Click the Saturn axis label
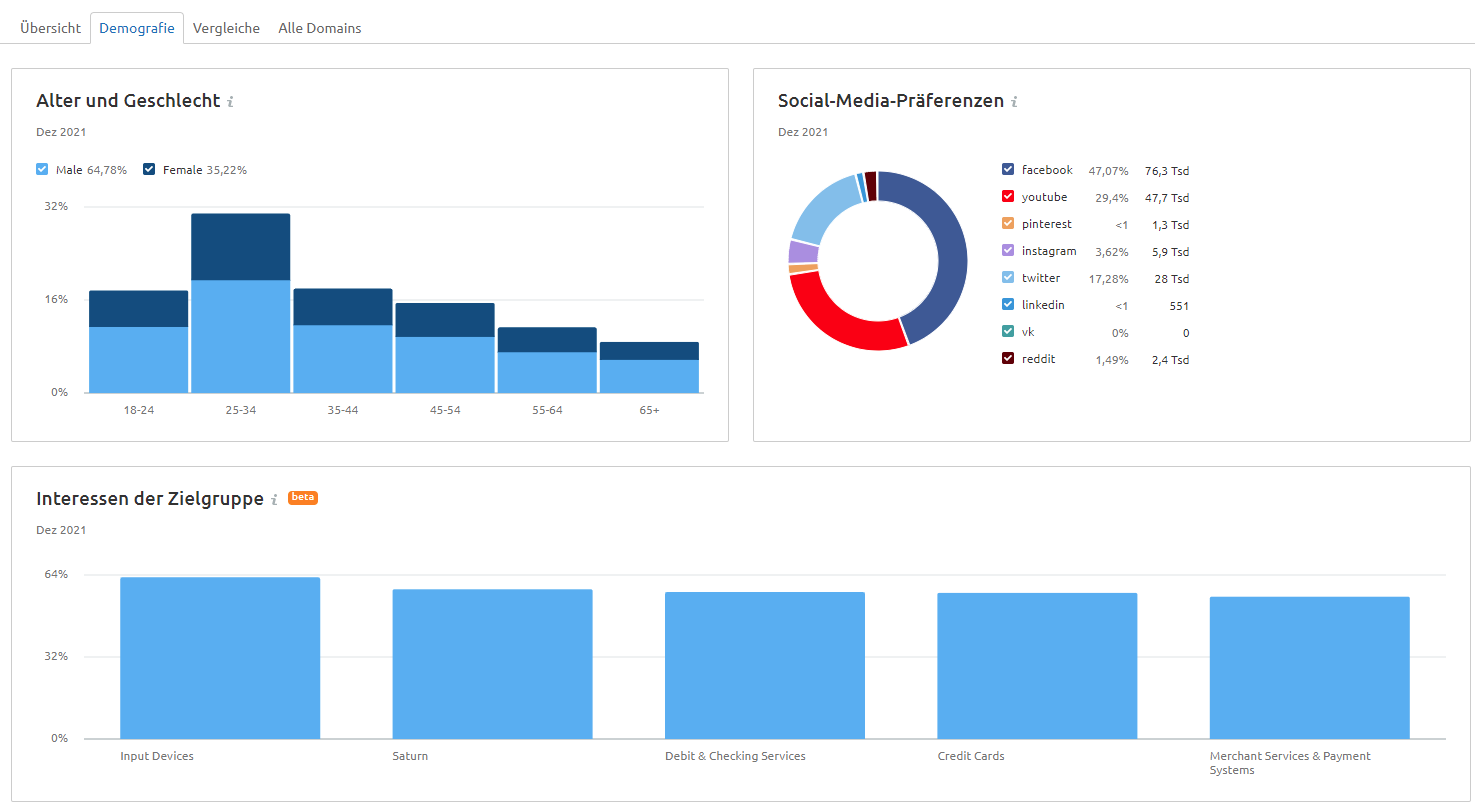 [410, 756]
